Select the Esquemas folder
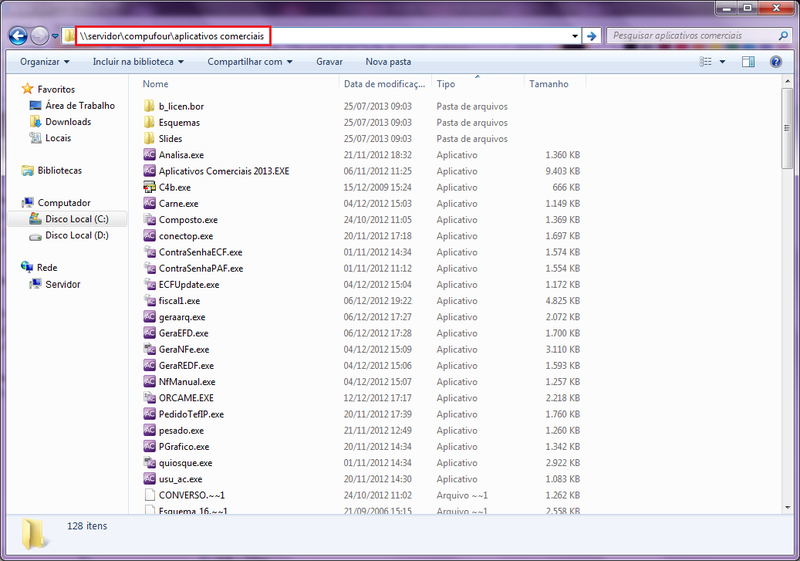Viewport: 800px width, 561px height. tap(178, 122)
